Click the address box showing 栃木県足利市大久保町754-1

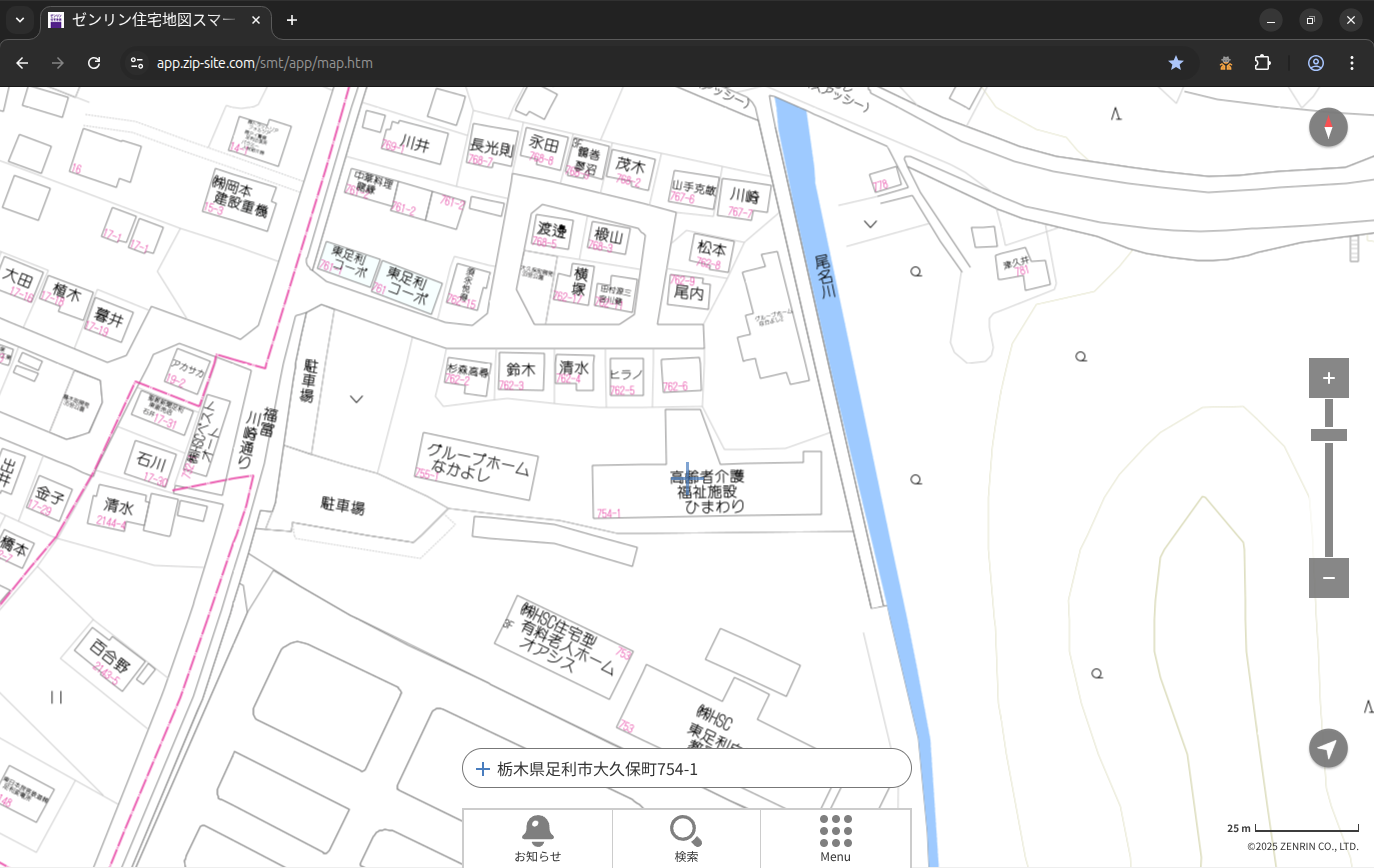click(x=687, y=769)
